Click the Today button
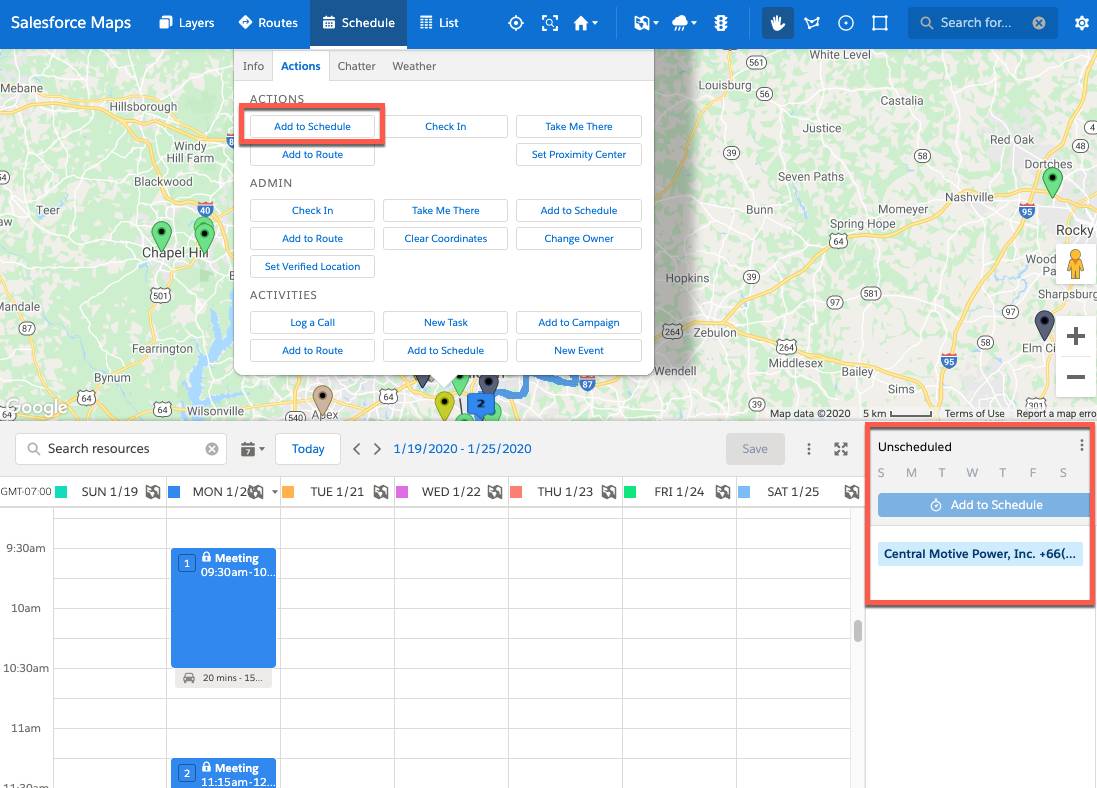The height and width of the screenshot is (788, 1097). pos(308,449)
